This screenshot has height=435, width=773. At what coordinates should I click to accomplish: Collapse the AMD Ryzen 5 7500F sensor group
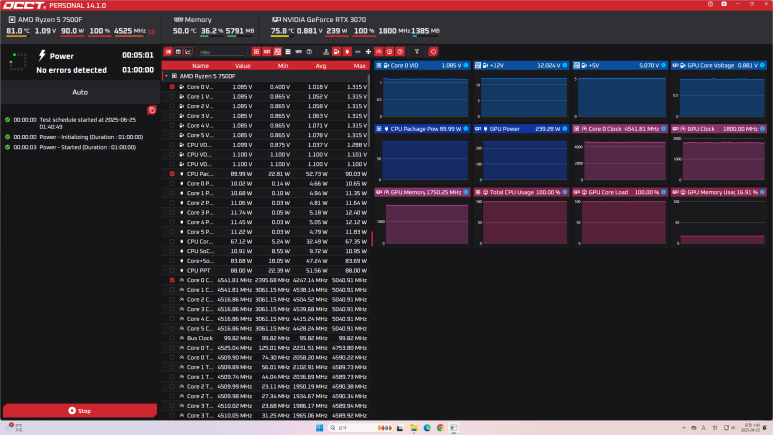(167, 76)
